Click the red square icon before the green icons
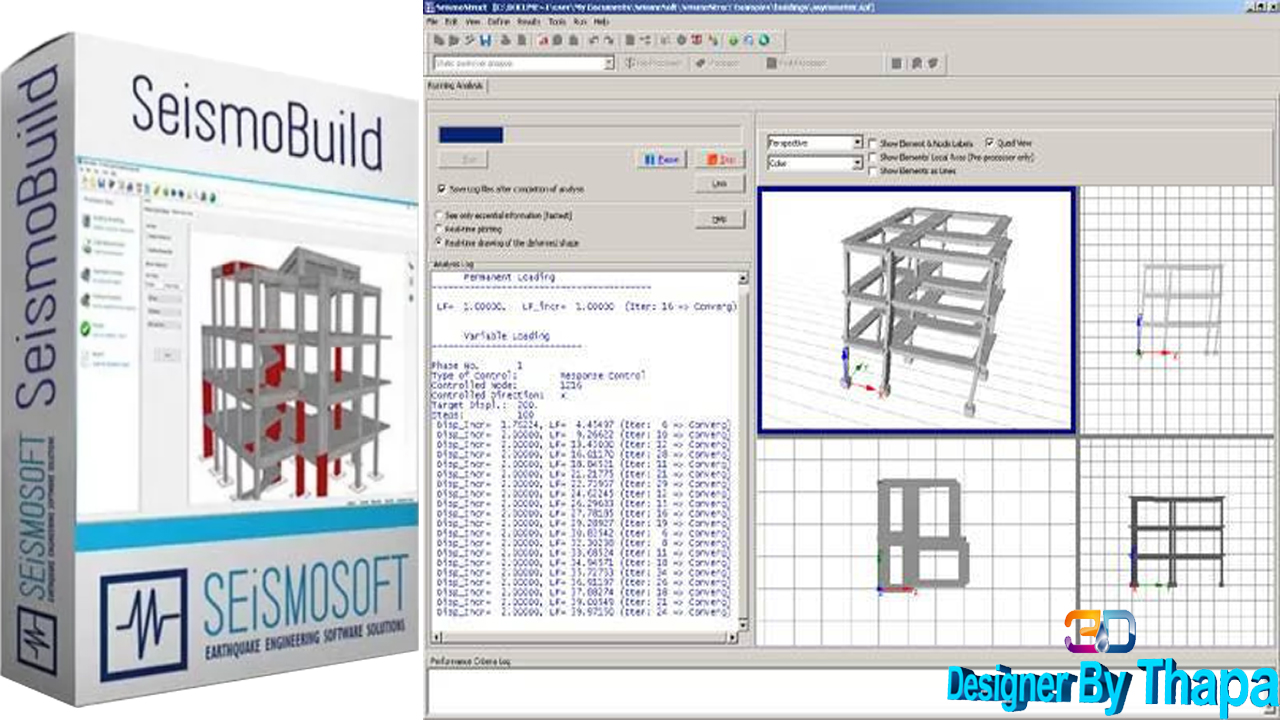 pos(696,40)
